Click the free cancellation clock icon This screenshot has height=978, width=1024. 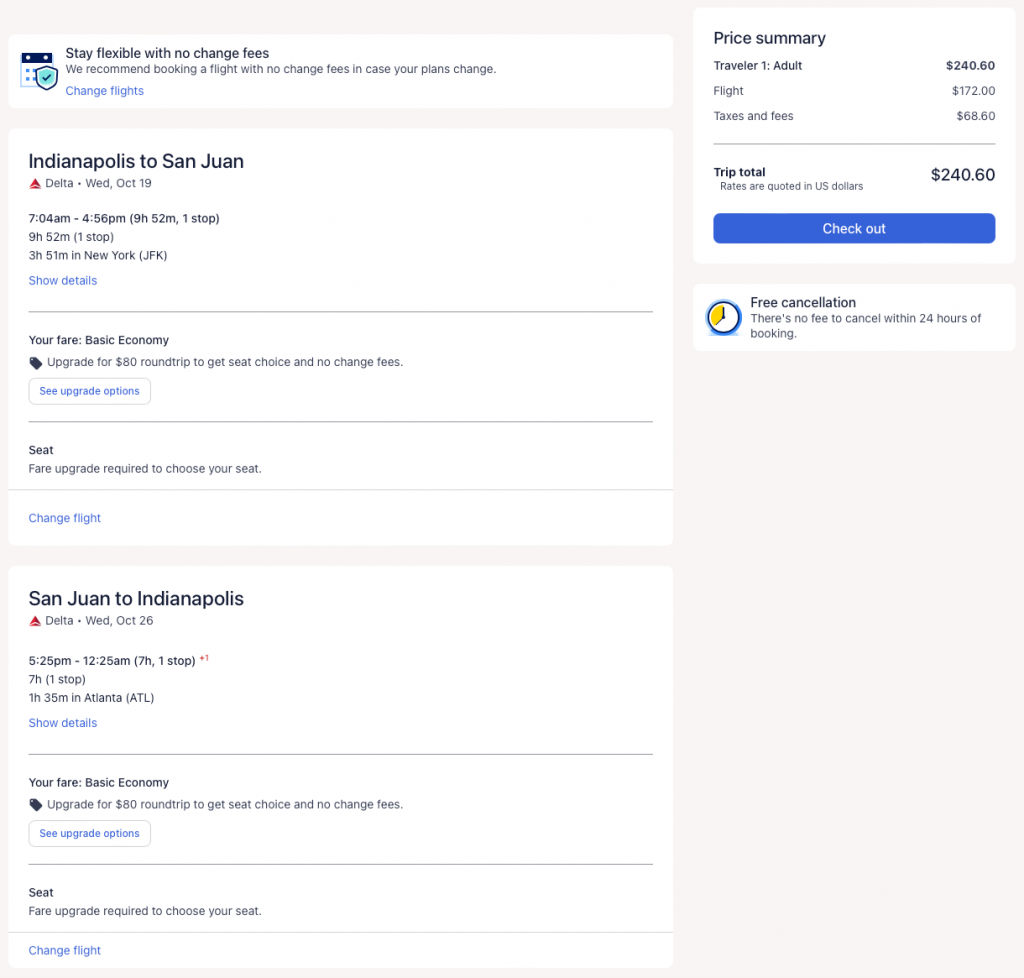coord(720,318)
